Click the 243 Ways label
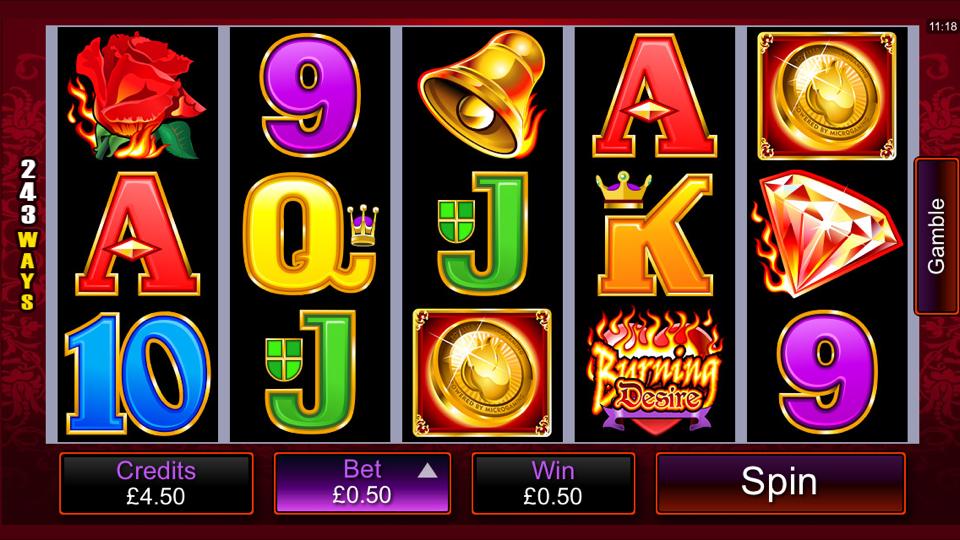Viewport: 960px width, 540px height. point(28,234)
